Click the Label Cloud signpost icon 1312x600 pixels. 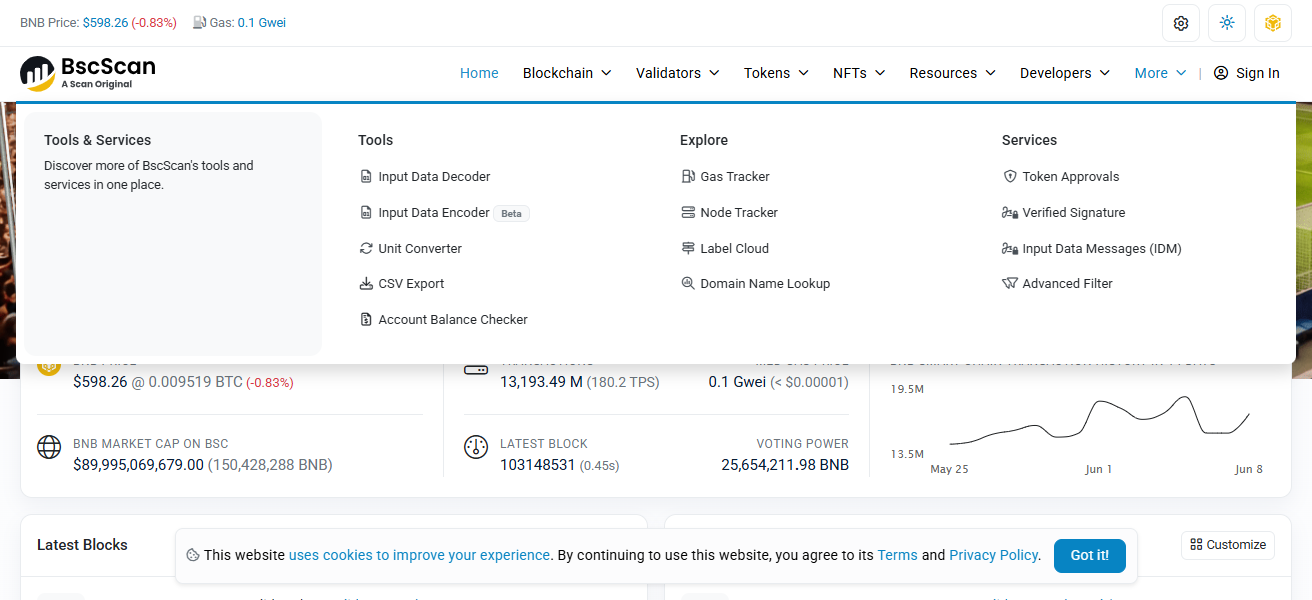(x=688, y=248)
